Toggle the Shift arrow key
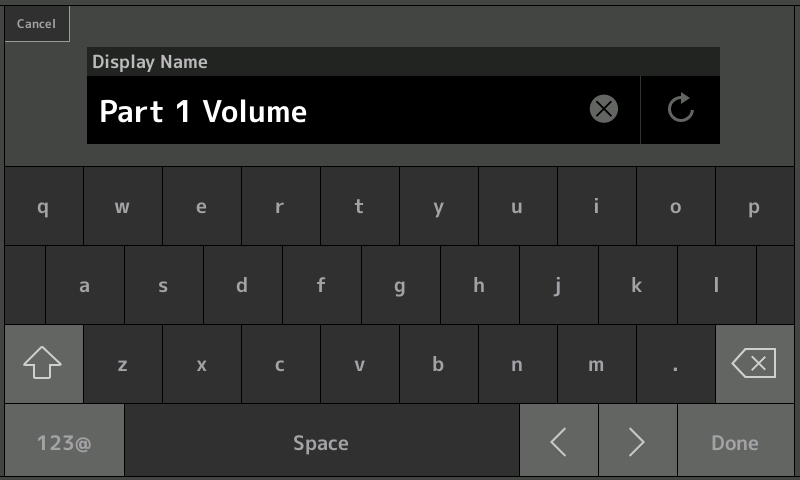800x480 pixels. point(43,365)
